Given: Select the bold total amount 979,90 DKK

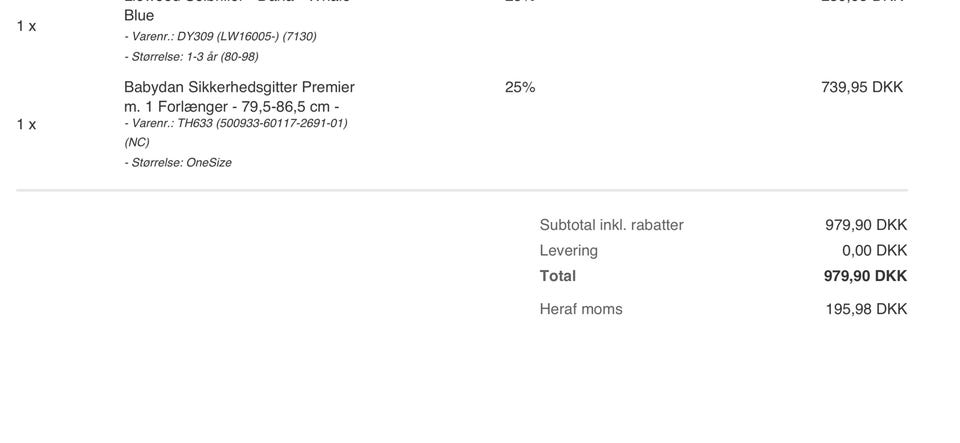Looking at the screenshot, I should point(865,276).
